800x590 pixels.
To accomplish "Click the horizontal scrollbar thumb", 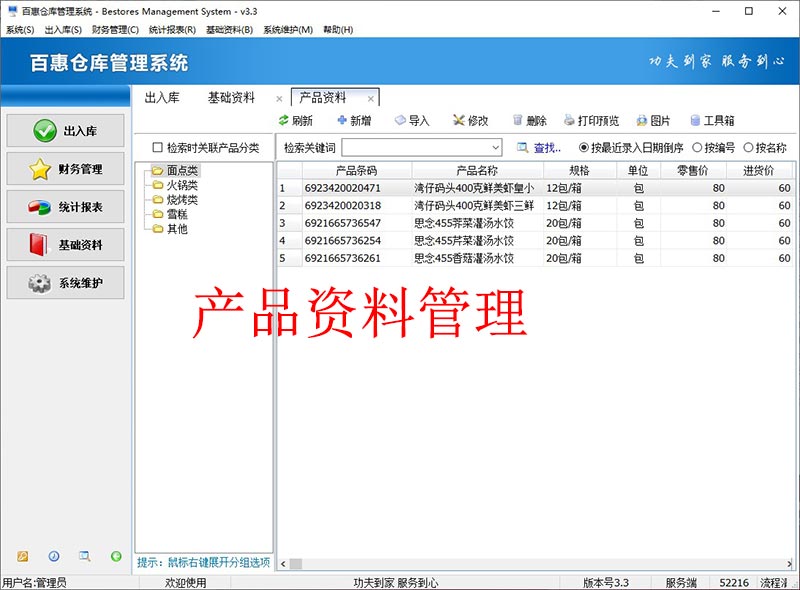I will coord(296,564).
